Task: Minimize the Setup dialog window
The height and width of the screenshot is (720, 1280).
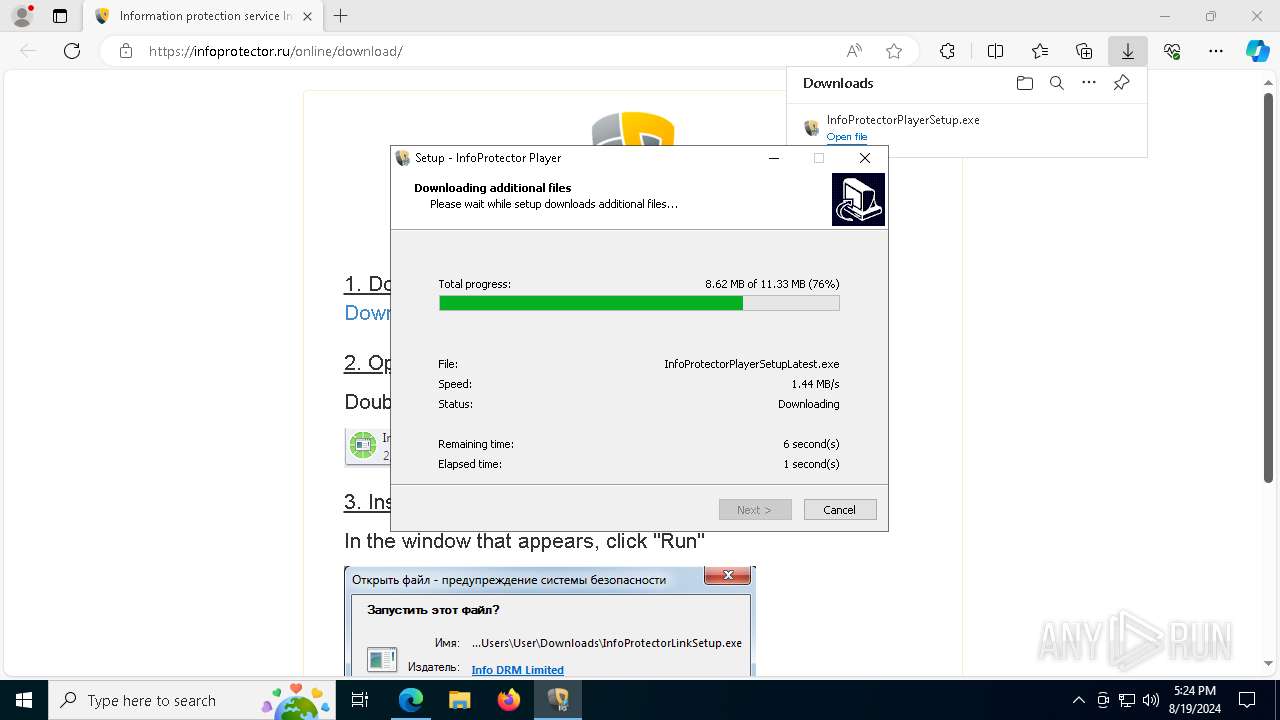Action: point(773,158)
